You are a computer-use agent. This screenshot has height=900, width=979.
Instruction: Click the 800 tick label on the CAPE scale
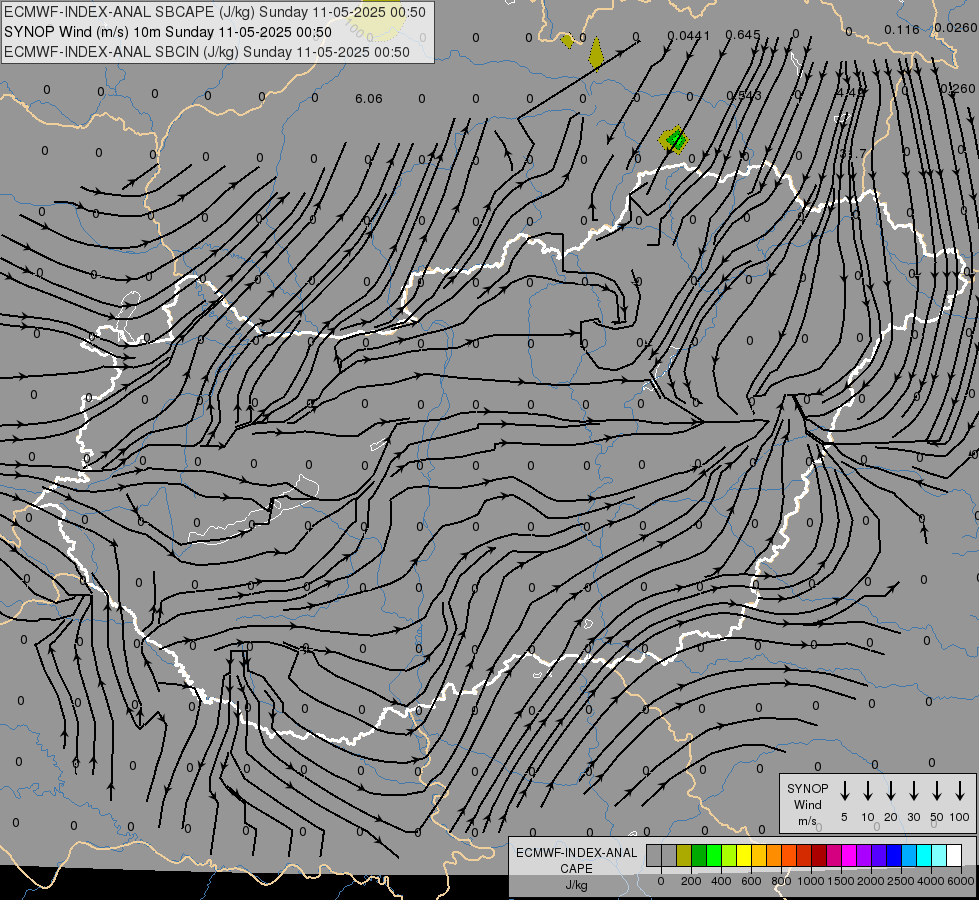[781, 881]
